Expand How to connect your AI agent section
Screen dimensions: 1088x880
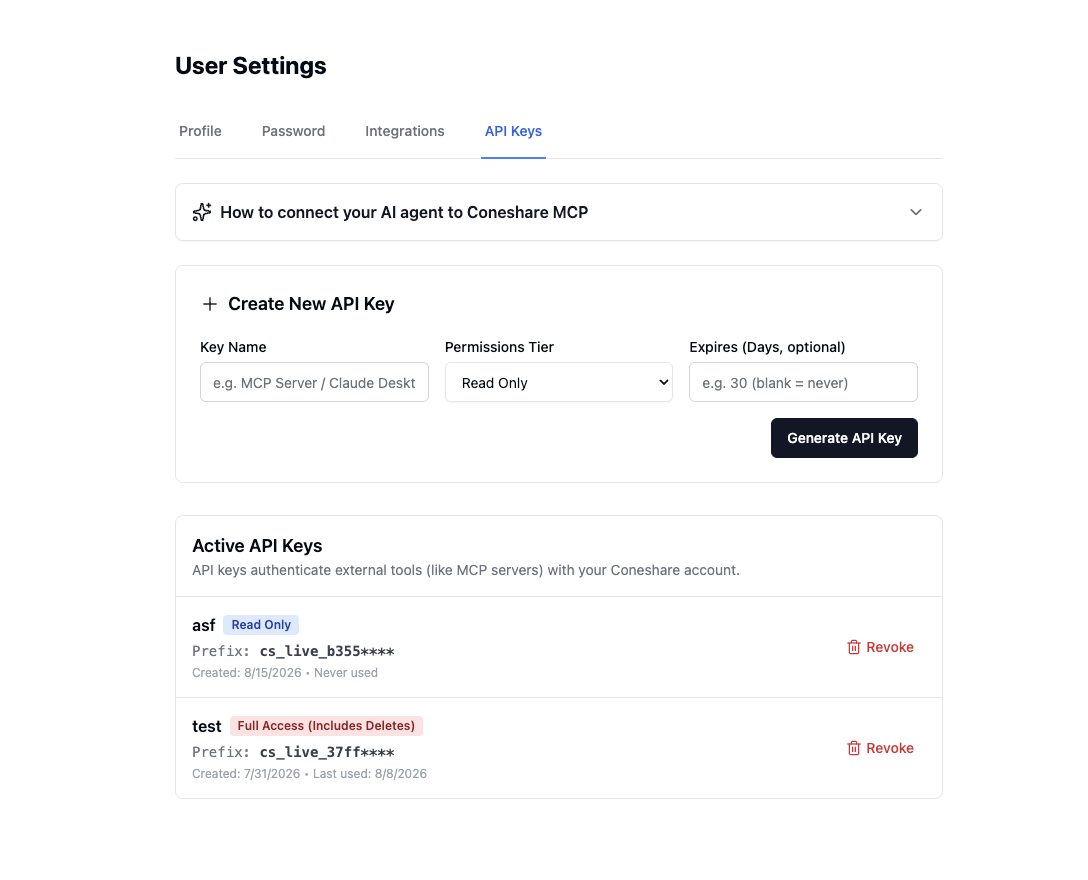pos(559,212)
